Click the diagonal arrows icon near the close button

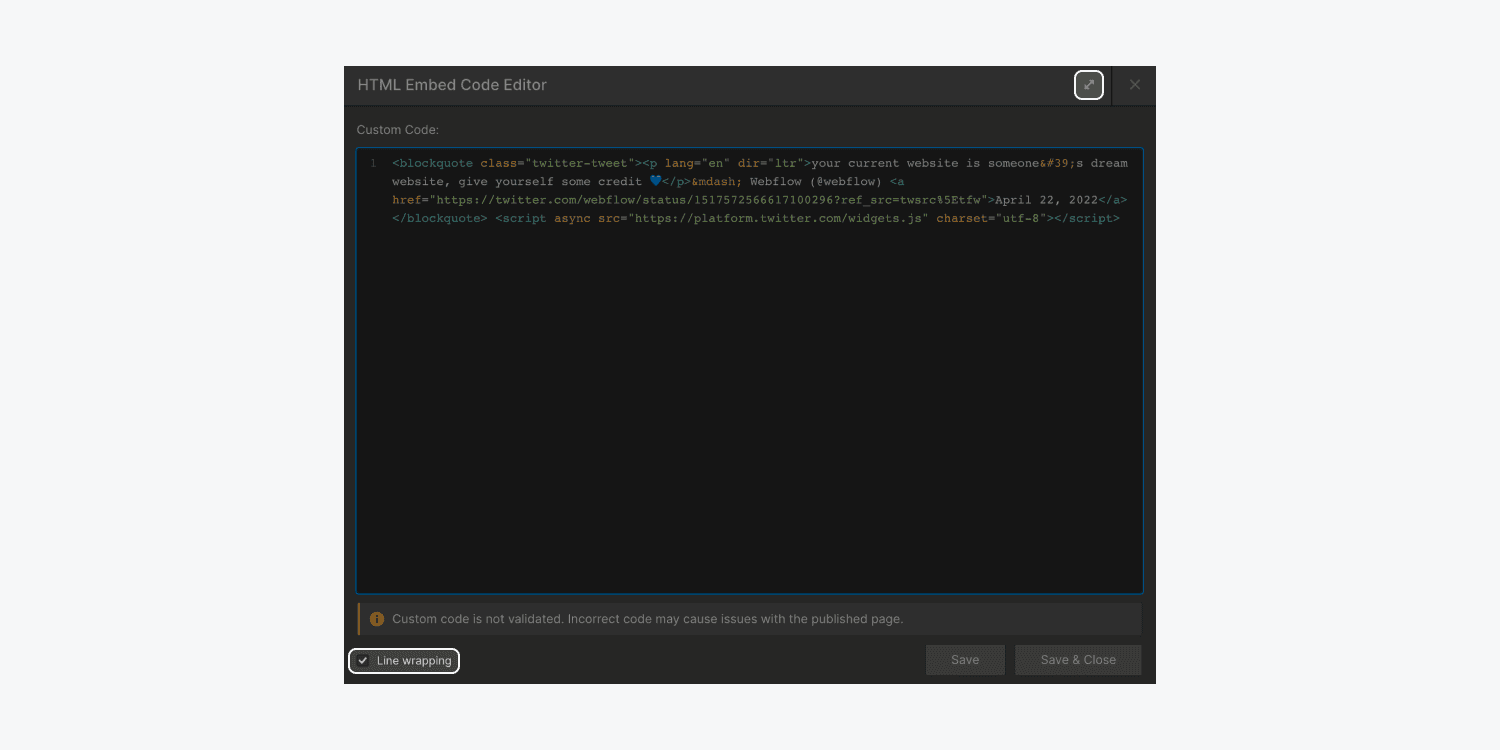[1089, 85]
